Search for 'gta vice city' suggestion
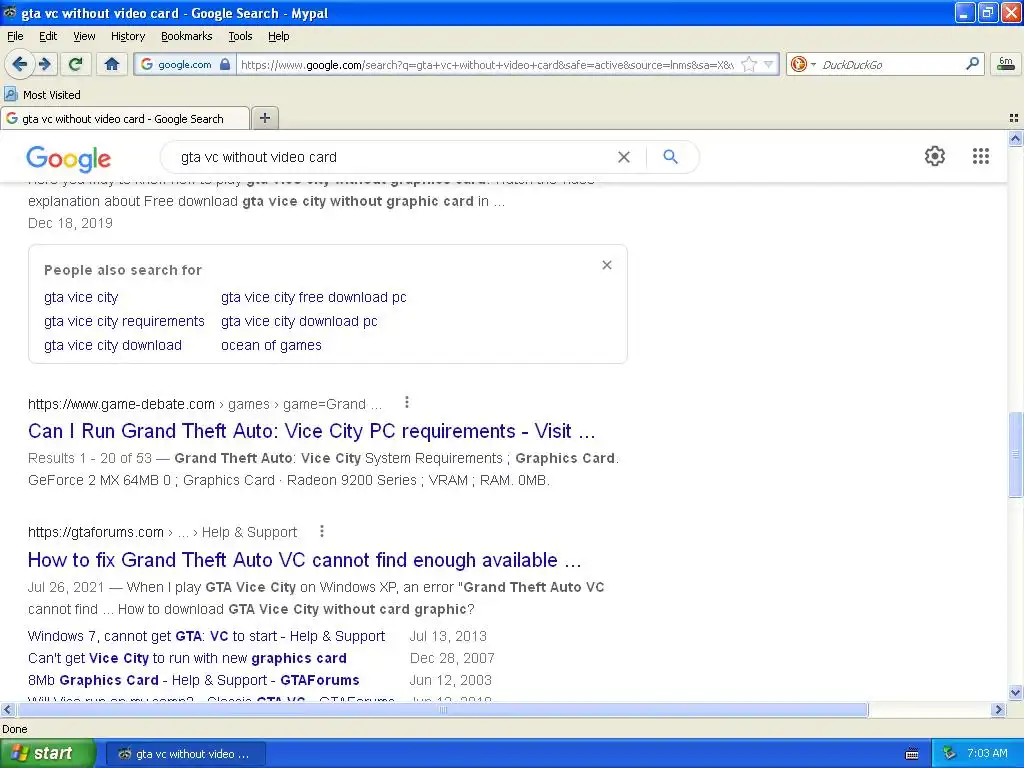The height and width of the screenshot is (768, 1024). [x=81, y=297]
